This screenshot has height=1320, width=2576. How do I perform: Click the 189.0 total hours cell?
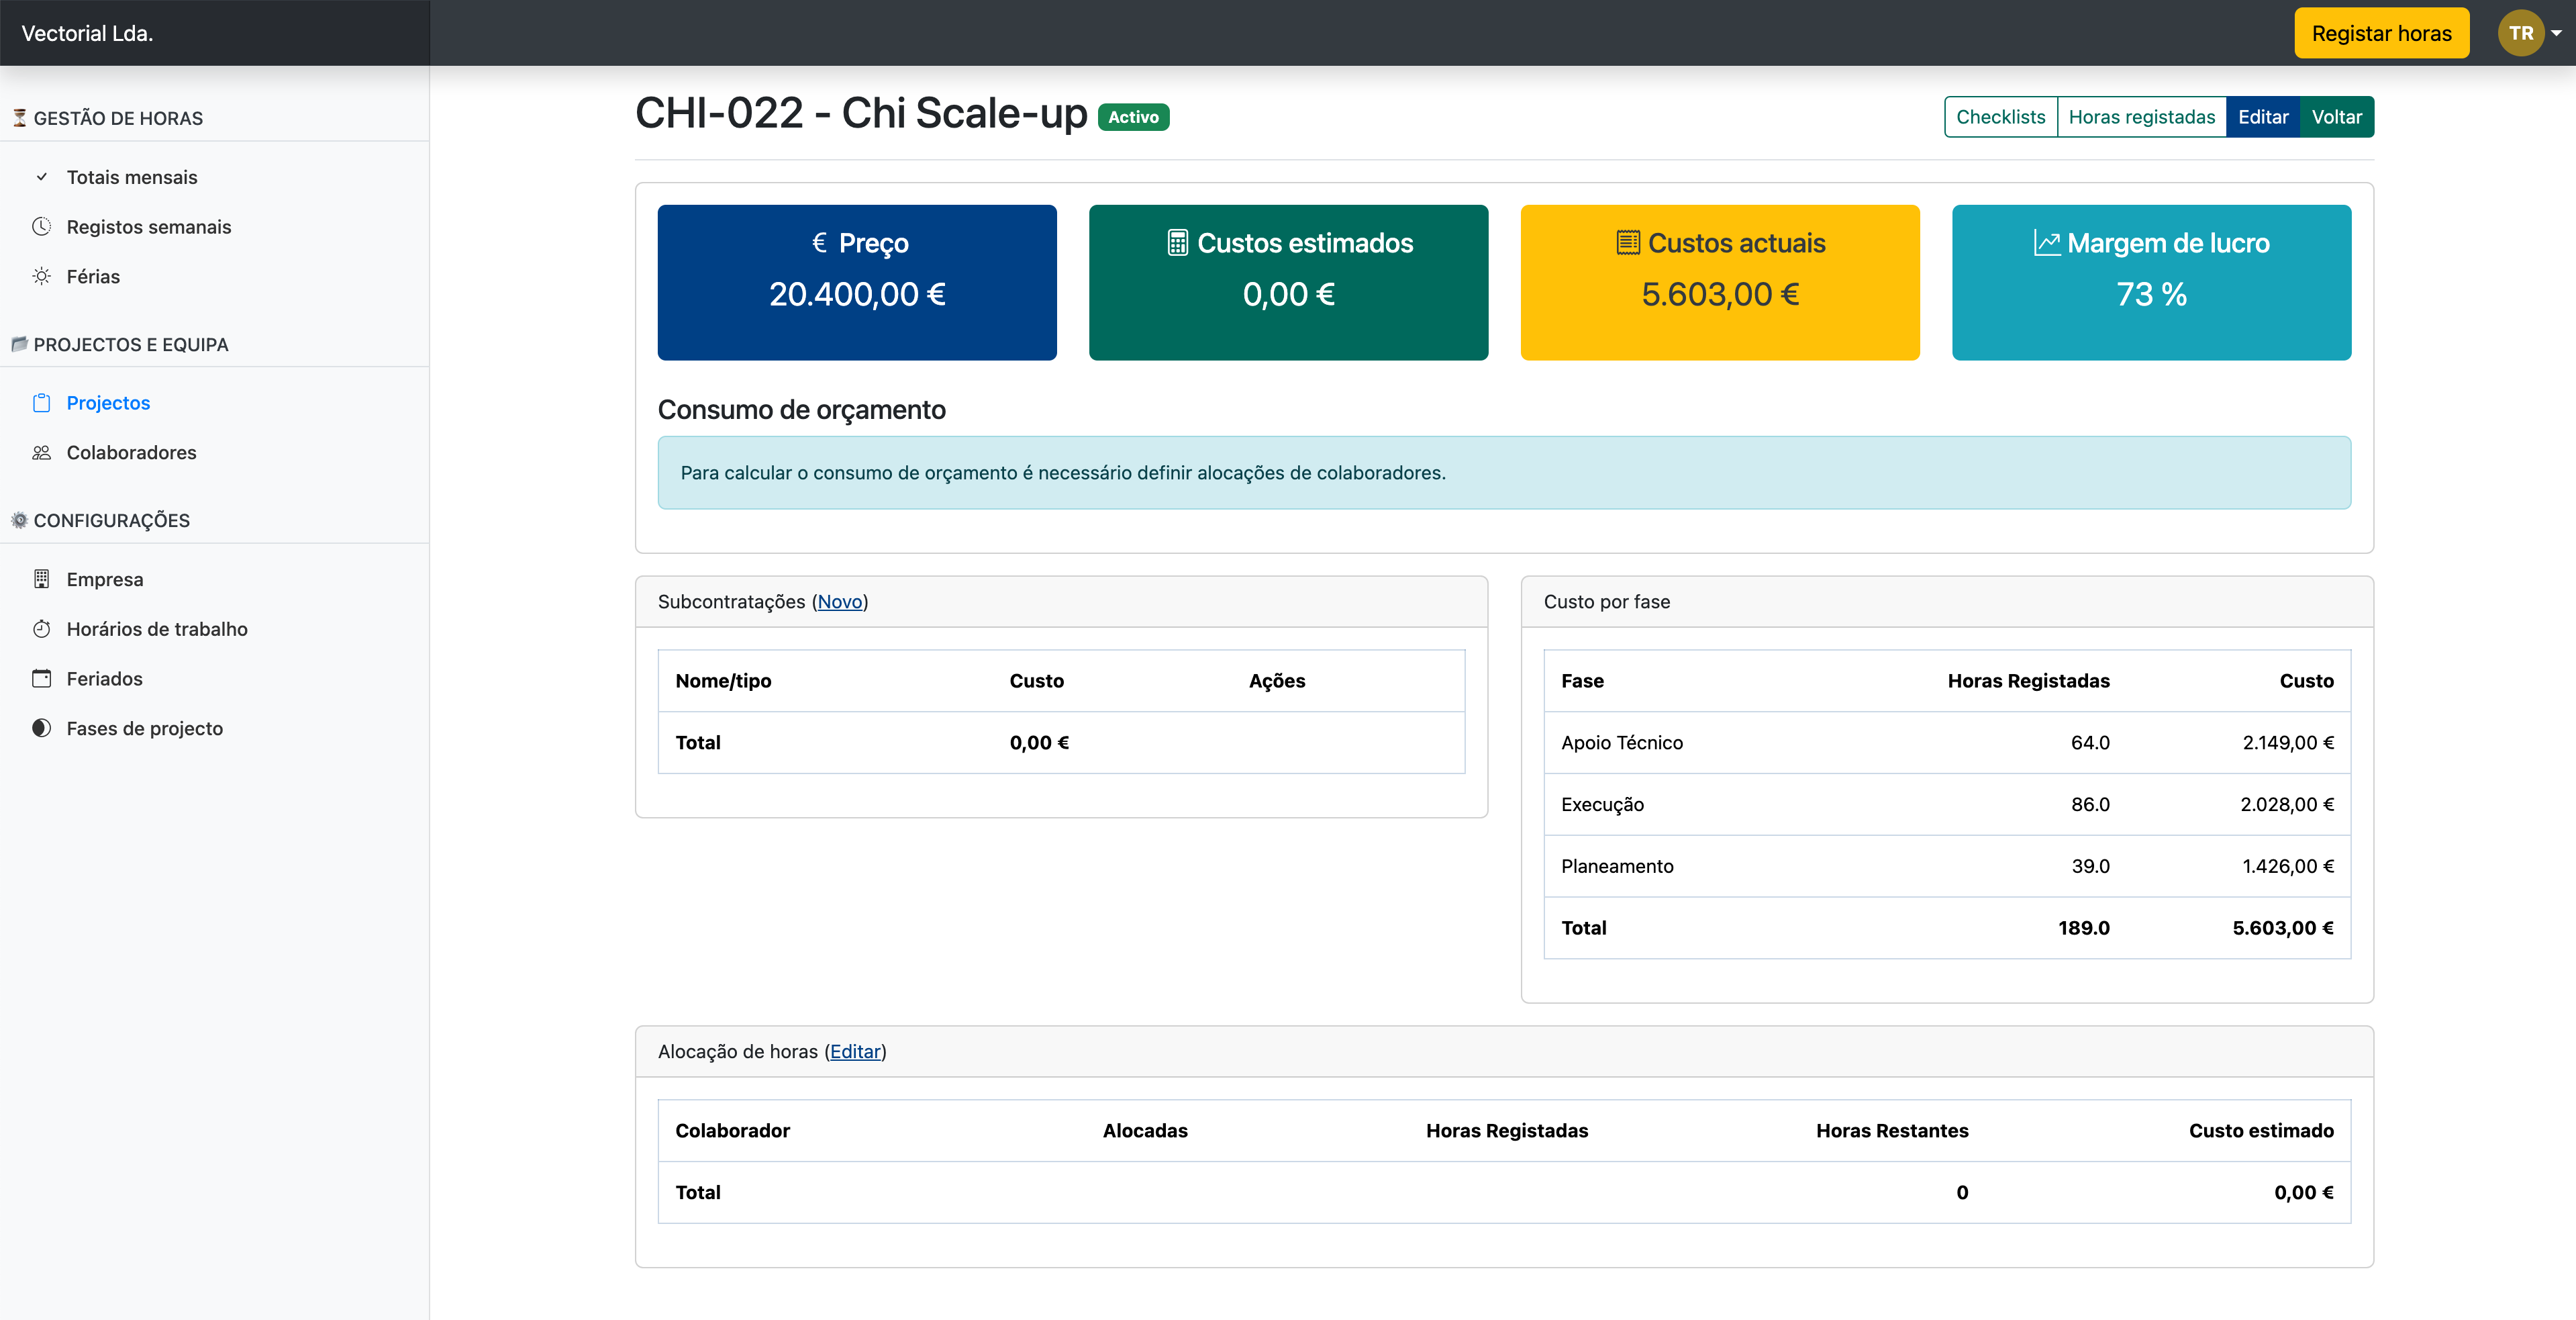click(x=2083, y=928)
